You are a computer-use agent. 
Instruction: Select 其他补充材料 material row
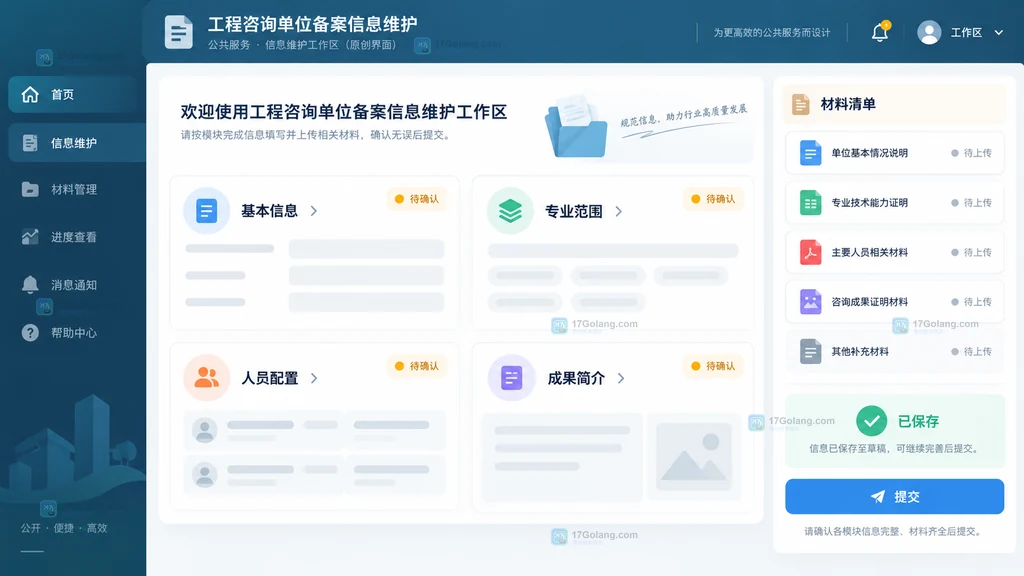[894, 351]
